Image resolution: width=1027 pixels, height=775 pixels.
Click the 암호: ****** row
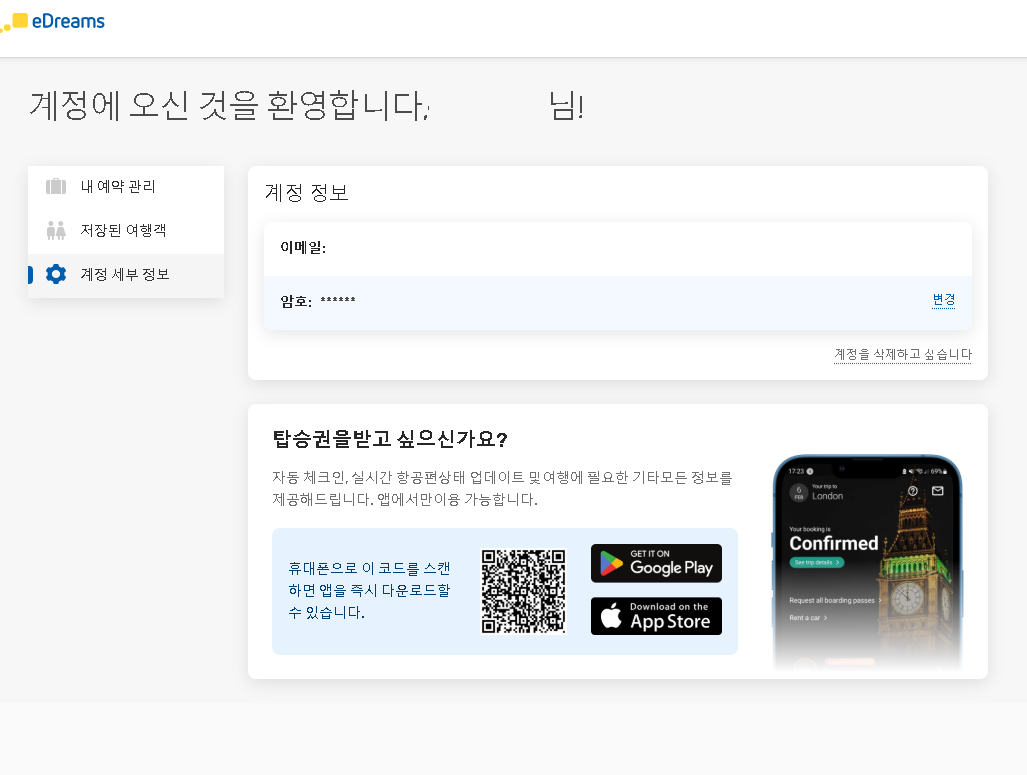pyautogui.click(x=618, y=302)
